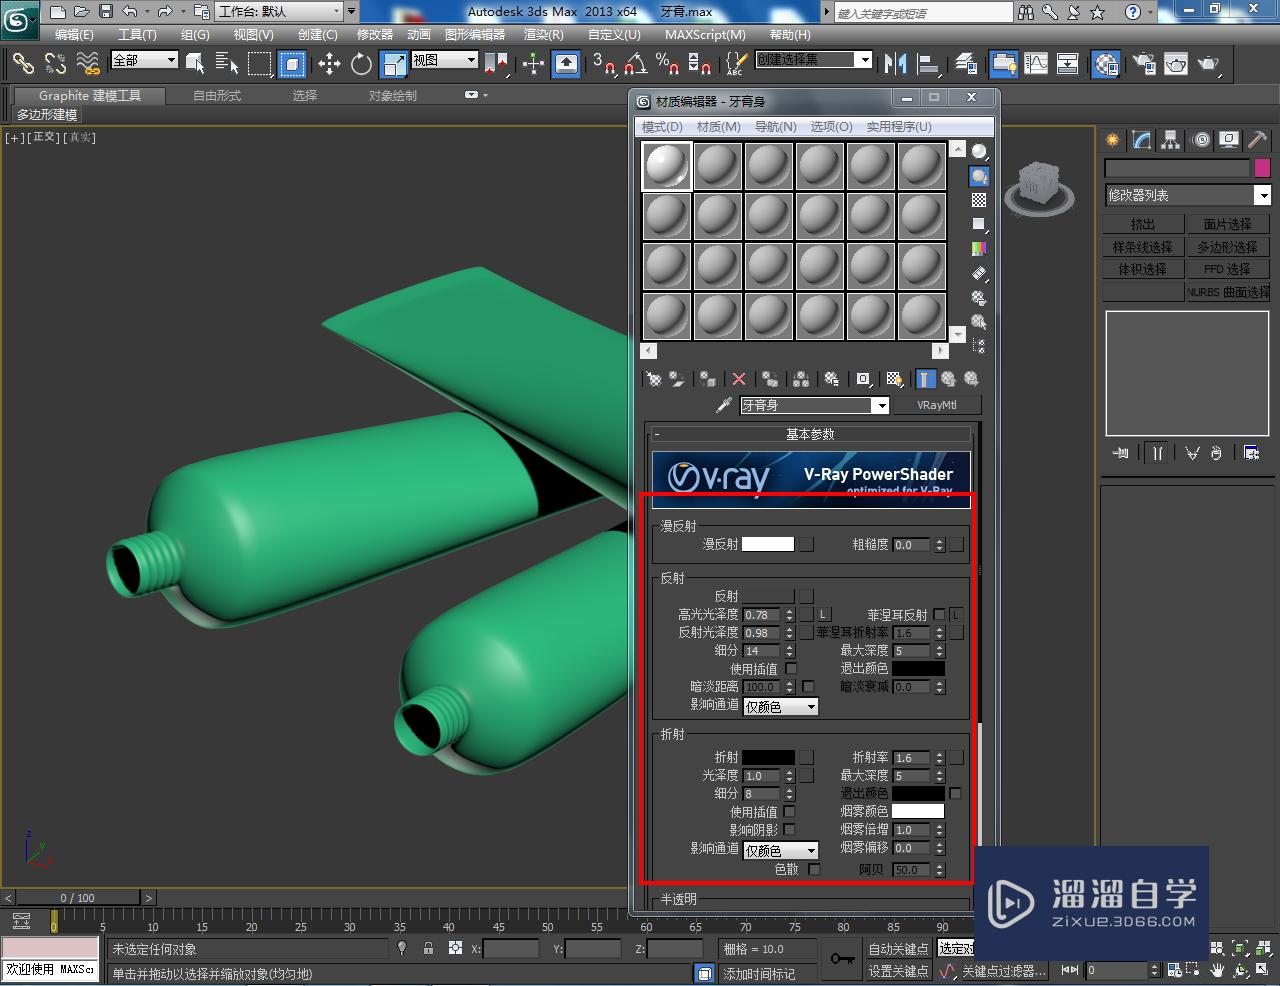Open refraction 影响通道 仅颜色 dropdown

[781, 850]
